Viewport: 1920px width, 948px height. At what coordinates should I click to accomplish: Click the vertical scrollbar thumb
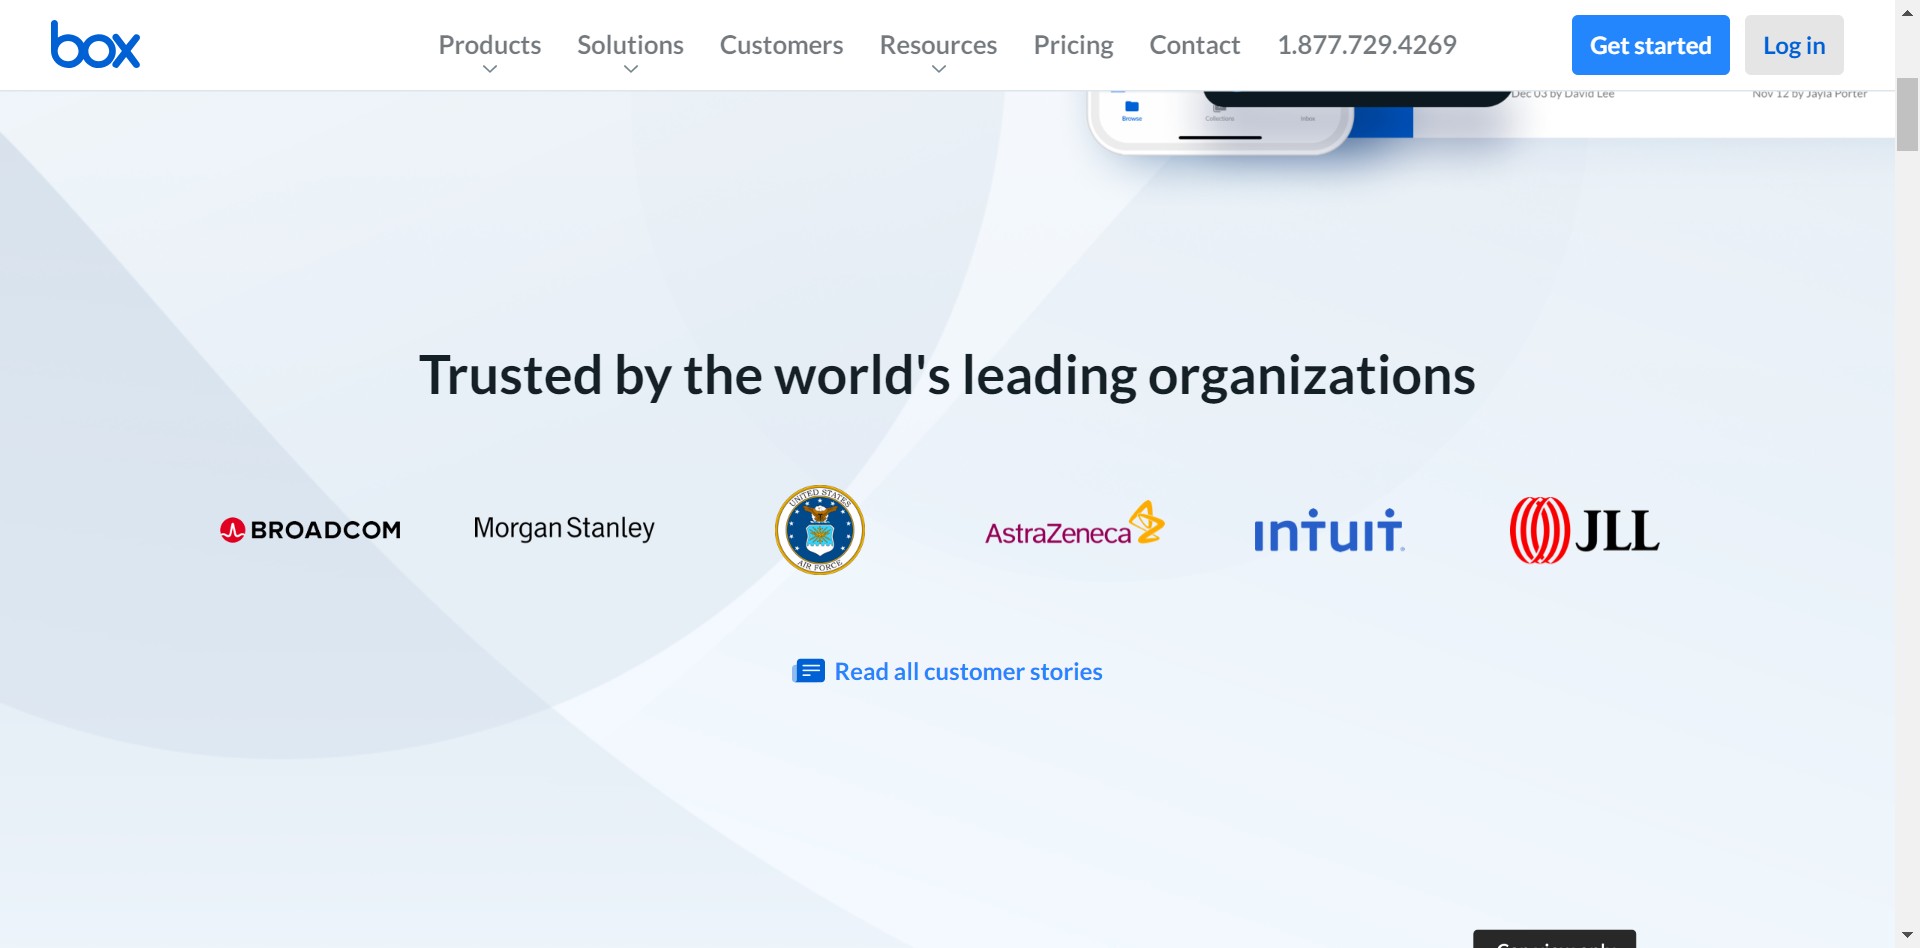click(x=1907, y=113)
